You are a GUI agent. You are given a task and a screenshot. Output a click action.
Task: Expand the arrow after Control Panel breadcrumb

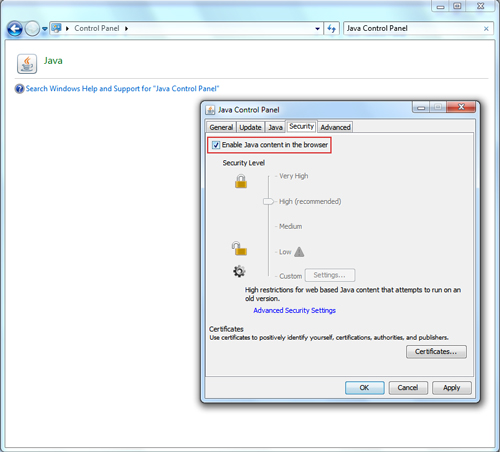pos(127,29)
